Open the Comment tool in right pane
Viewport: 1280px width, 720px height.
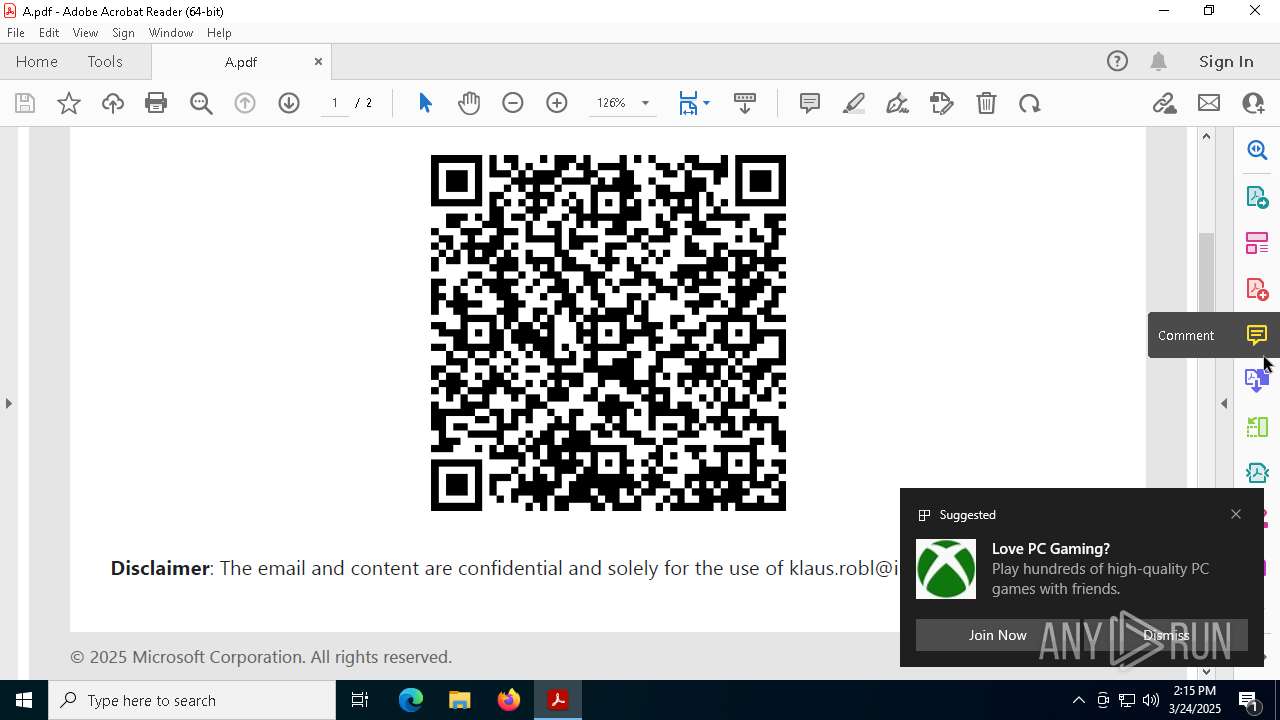tap(1257, 335)
